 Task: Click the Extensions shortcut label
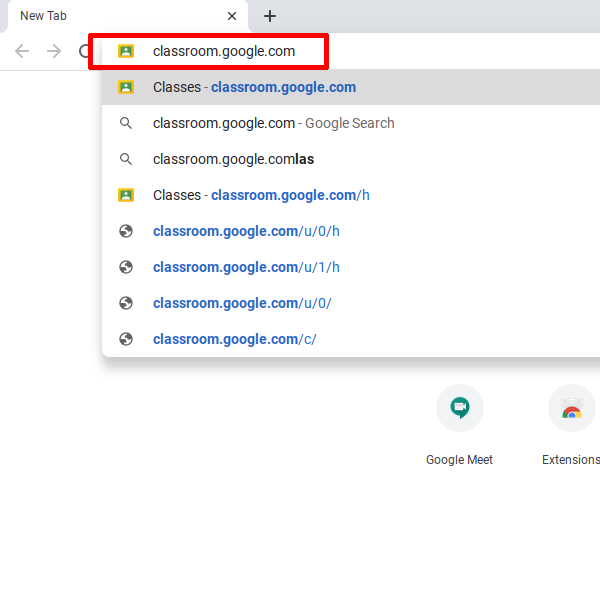point(571,460)
